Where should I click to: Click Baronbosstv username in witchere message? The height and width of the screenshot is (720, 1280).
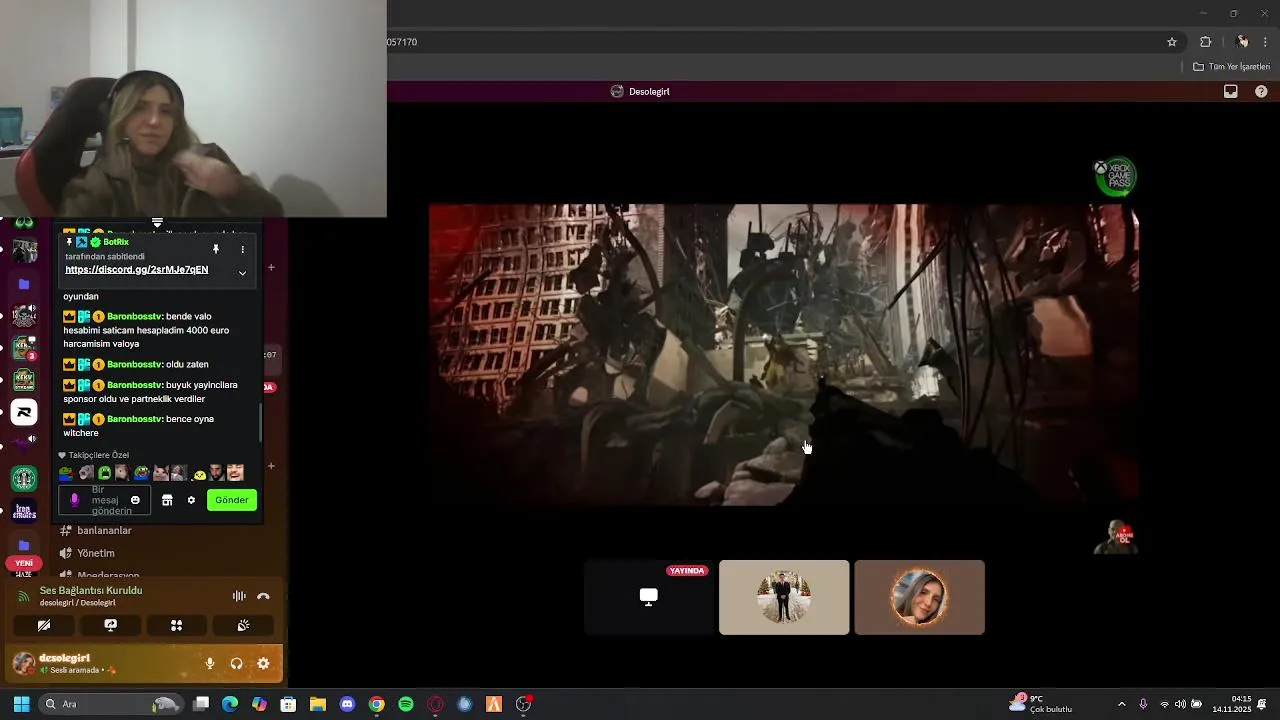(x=134, y=419)
